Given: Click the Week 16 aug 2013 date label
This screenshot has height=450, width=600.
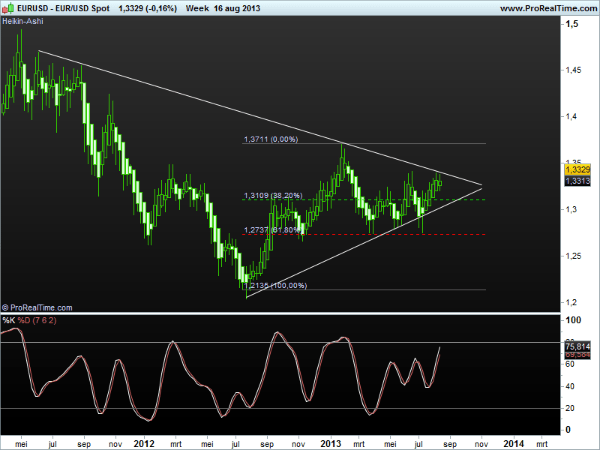Looking at the screenshot, I should pyautogui.click(x=223, y=8).
